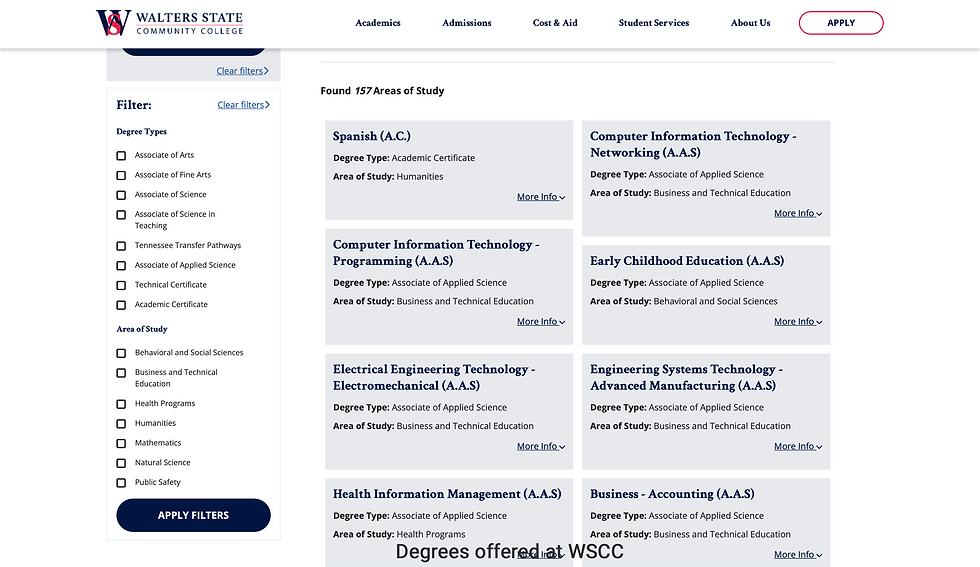Check the Business and Technical Education checkbox
The width and height of the screenshot is (980, 567).
tap(121, 373)
